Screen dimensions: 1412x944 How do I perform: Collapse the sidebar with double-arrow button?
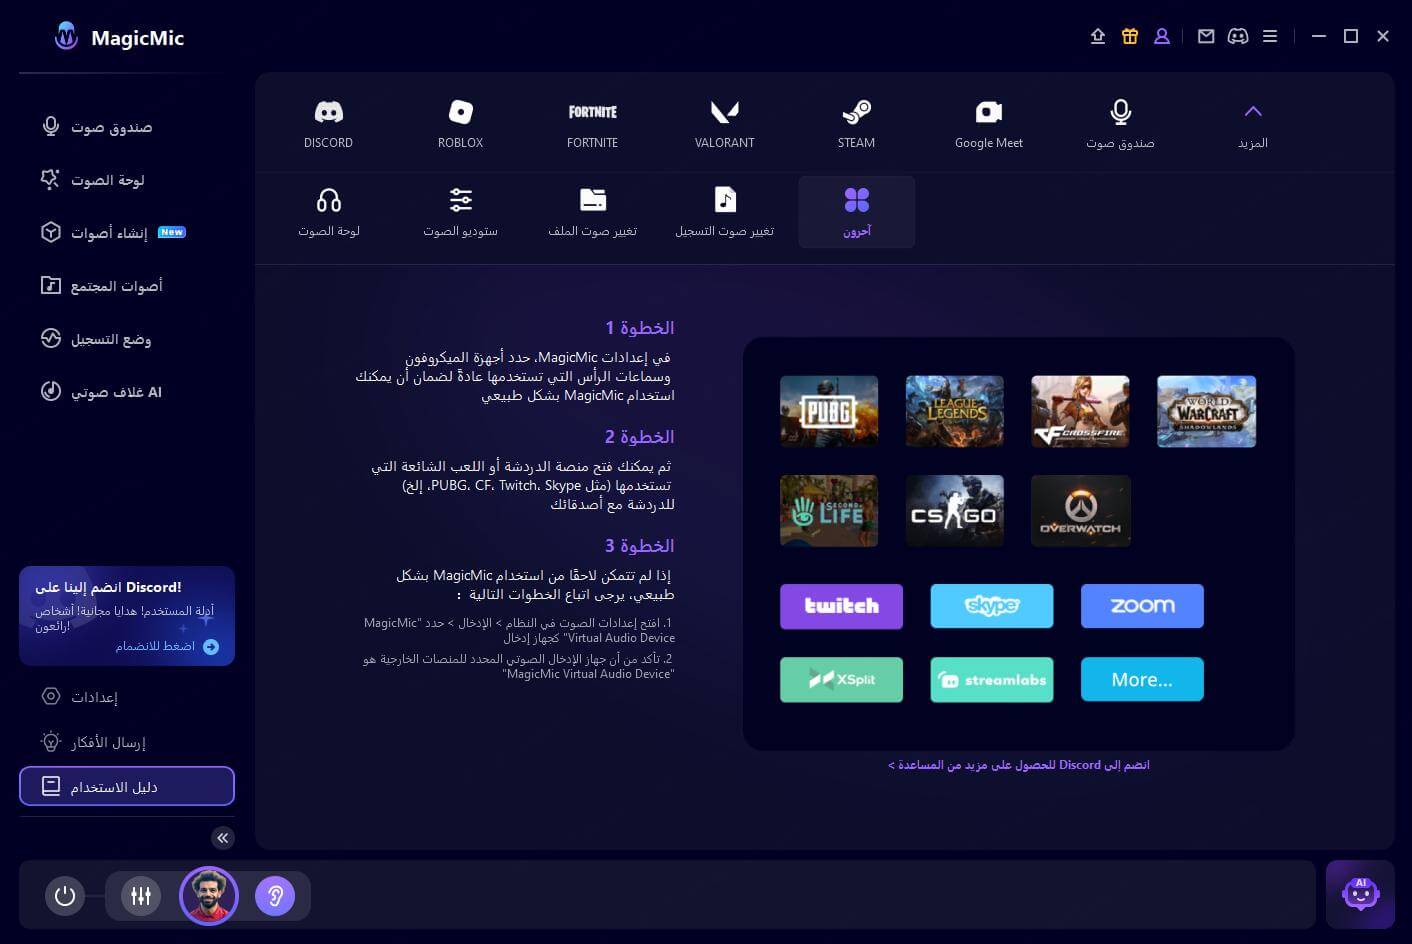click(223, 838)
